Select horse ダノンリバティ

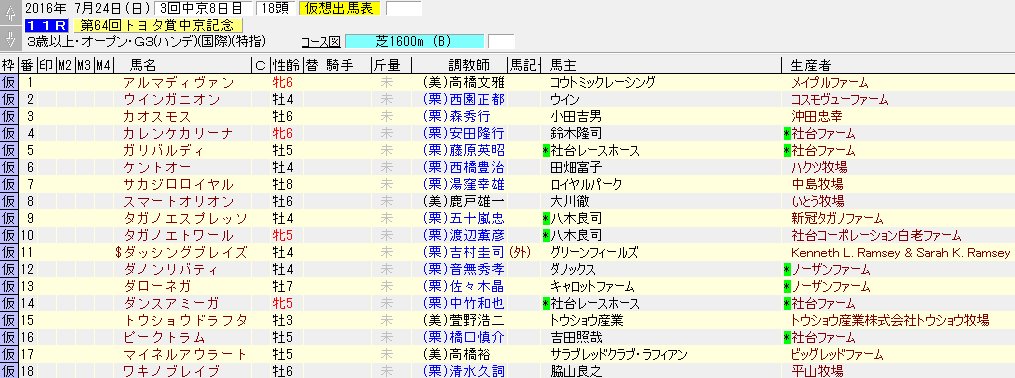tap(172, 269)
